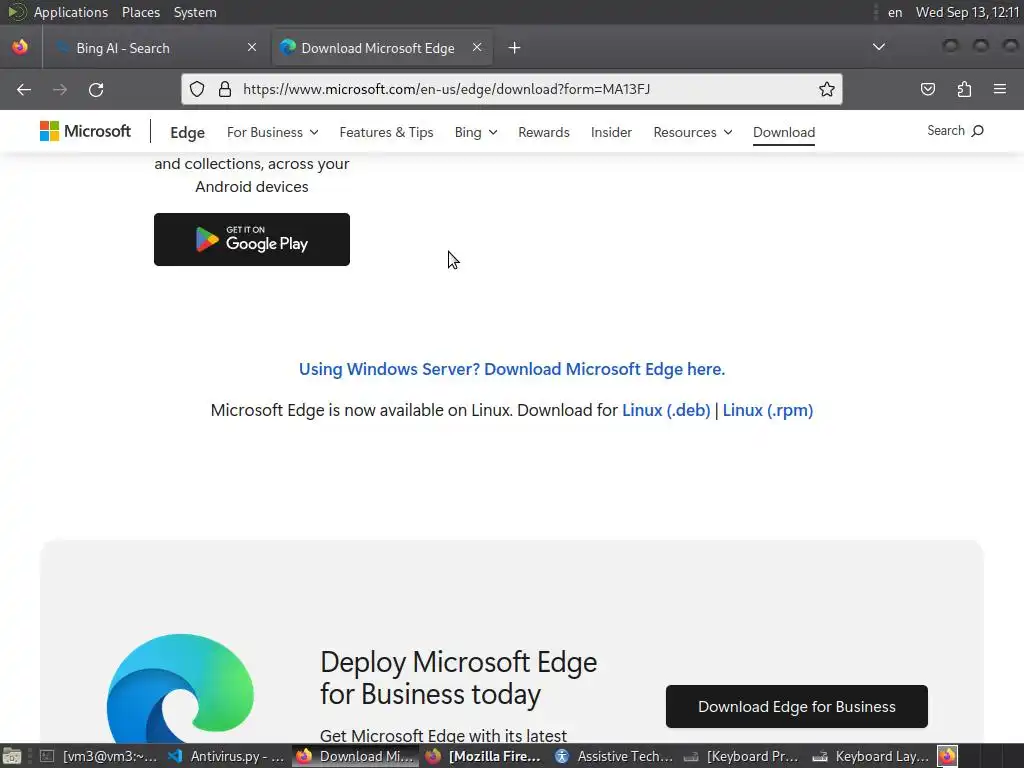Download Linux (.deb) package
Image resolution: width=1024 pixels, height=768 pixels.
pos(666,410)
